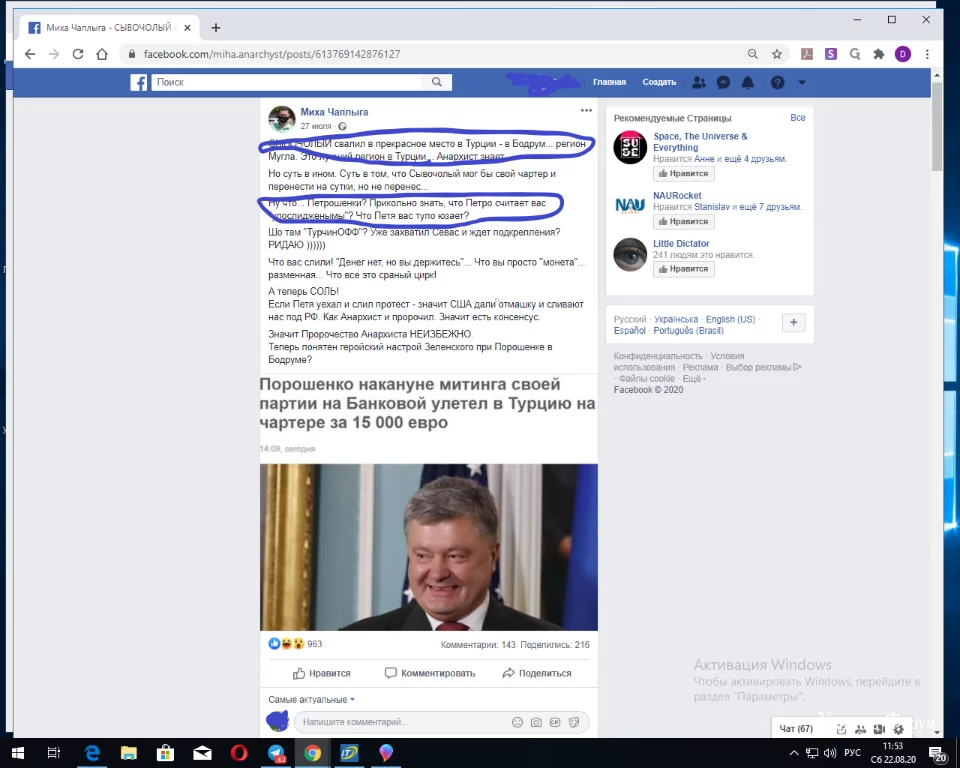
Task: Click Facebook search magnifier button
Action: click(437, 82)
